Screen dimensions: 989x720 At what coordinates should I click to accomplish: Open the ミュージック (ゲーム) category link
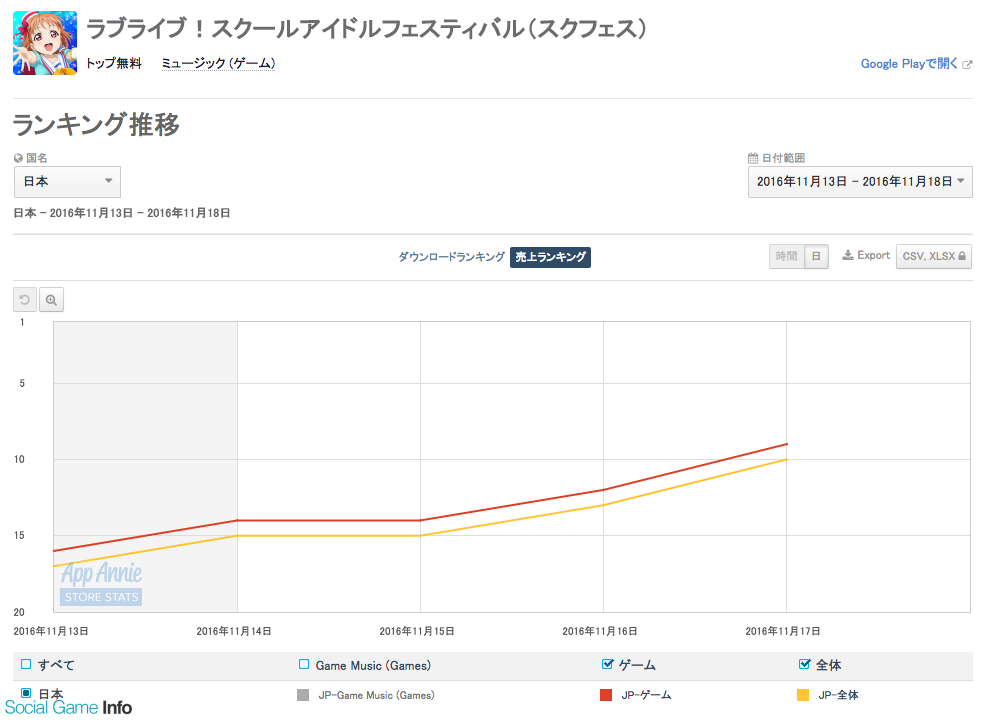click(x=218, y=63)
